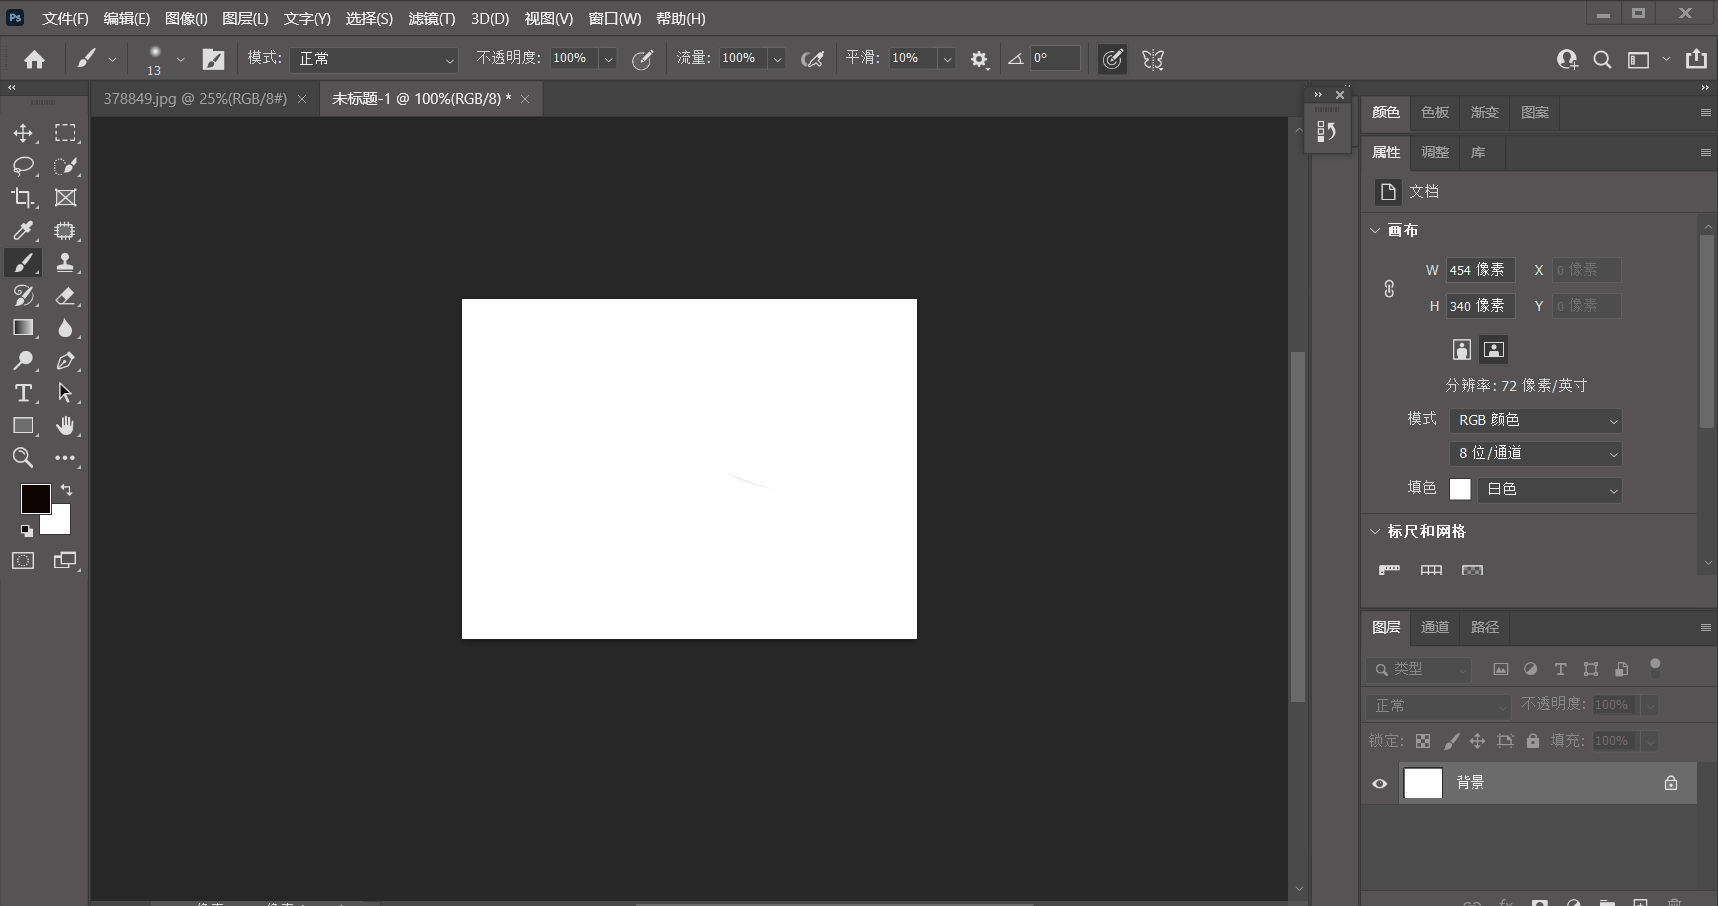Select the Zoom tool in toolbar
This screenshot has height=906, width=1718.
click(23, 458)
